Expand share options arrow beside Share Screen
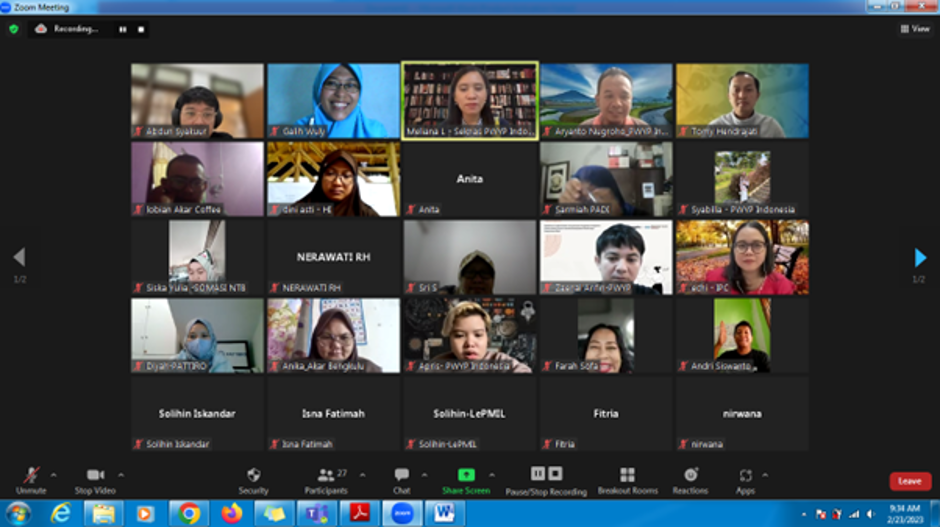The width and height of the screenshot is (941, 527). [491, 474]
